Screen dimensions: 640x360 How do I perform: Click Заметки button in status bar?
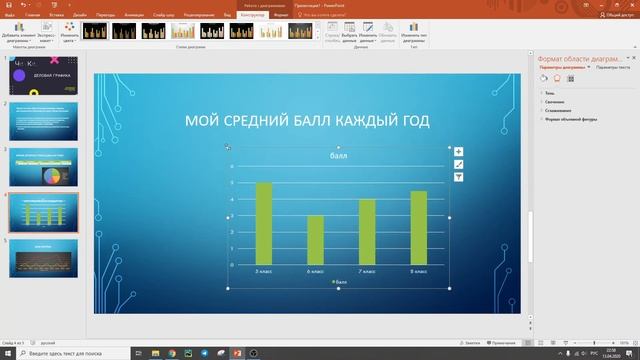470,343
